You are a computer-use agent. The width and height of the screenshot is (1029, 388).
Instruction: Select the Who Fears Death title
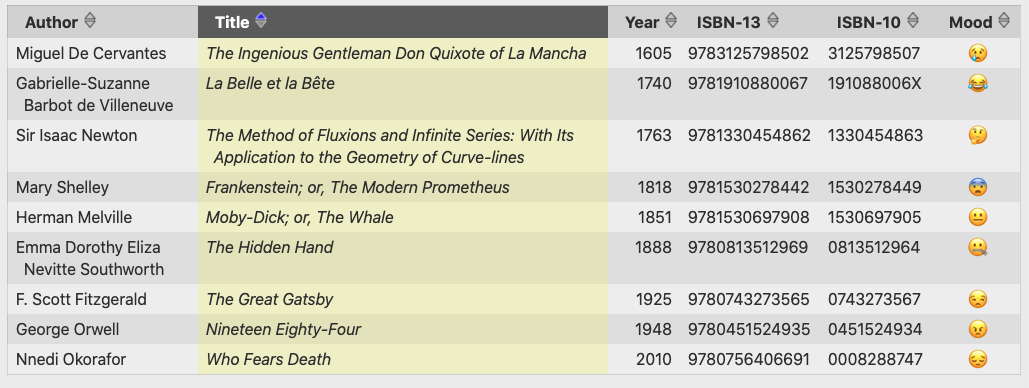pyautogui.click(x=268, y=360)
